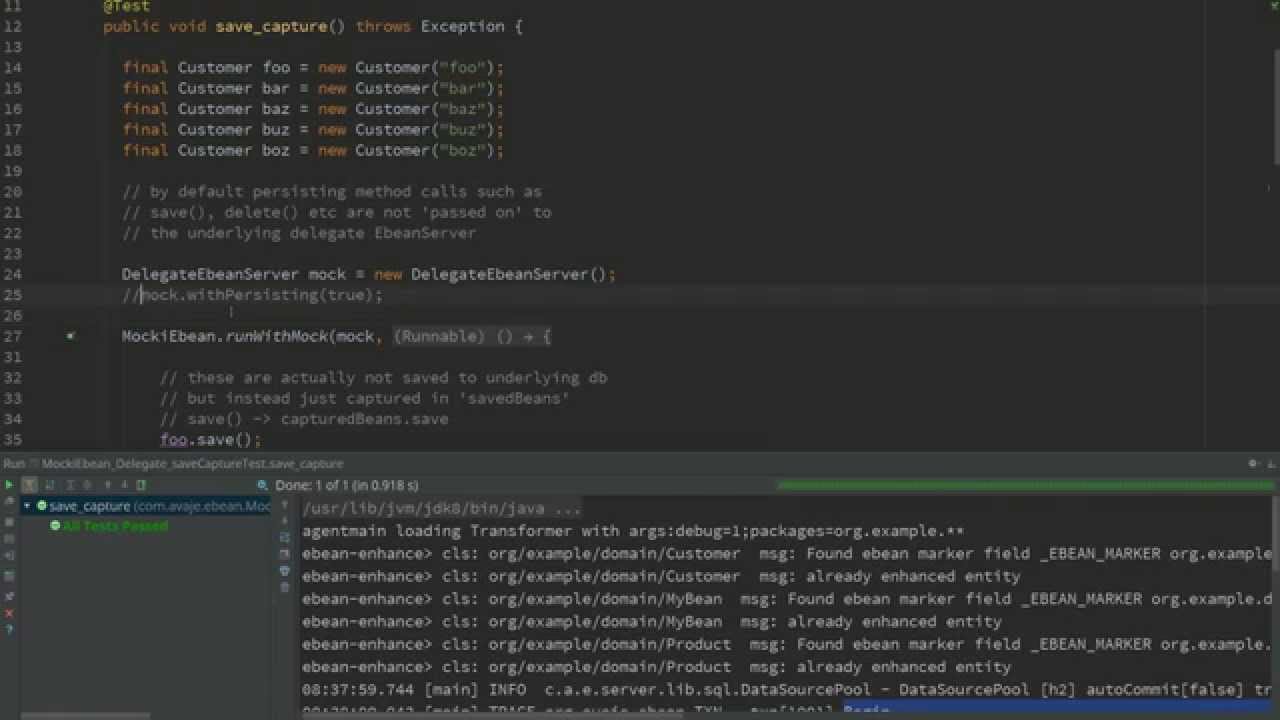This screenshot has height=720, width=1280.
Task: Click the 'agentmain loading Transformer' console line
Action: click(633, 531)
